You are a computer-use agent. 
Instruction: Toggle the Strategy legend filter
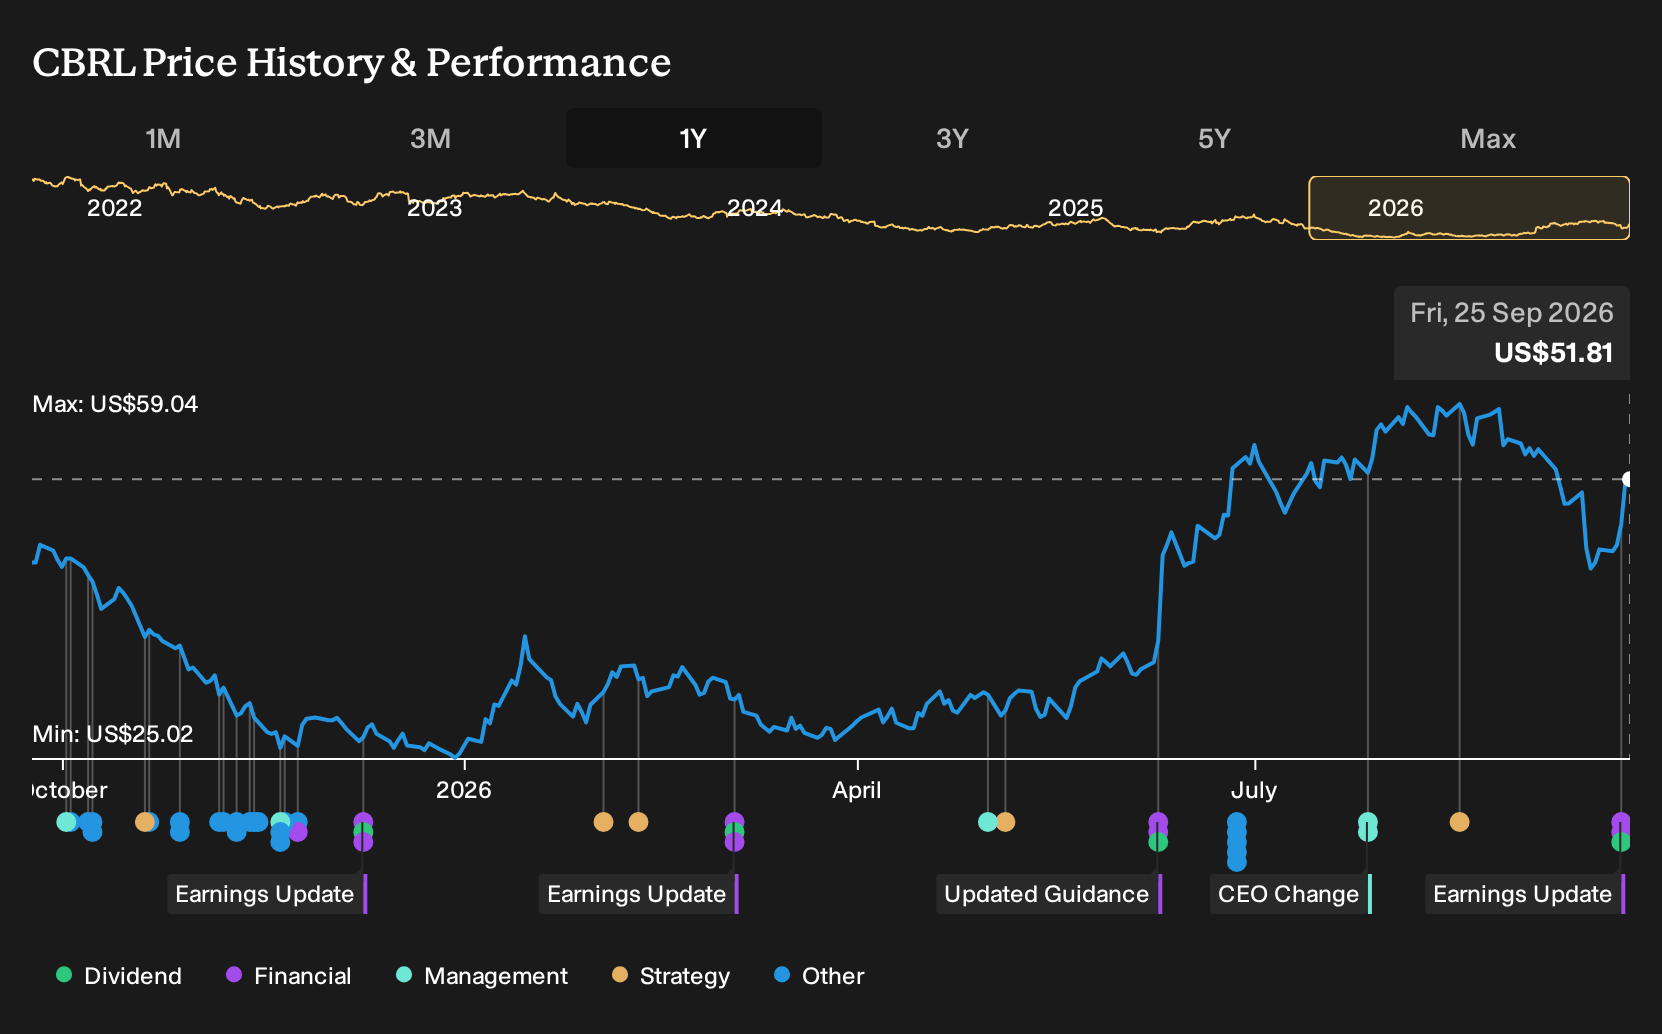[671, 976]
